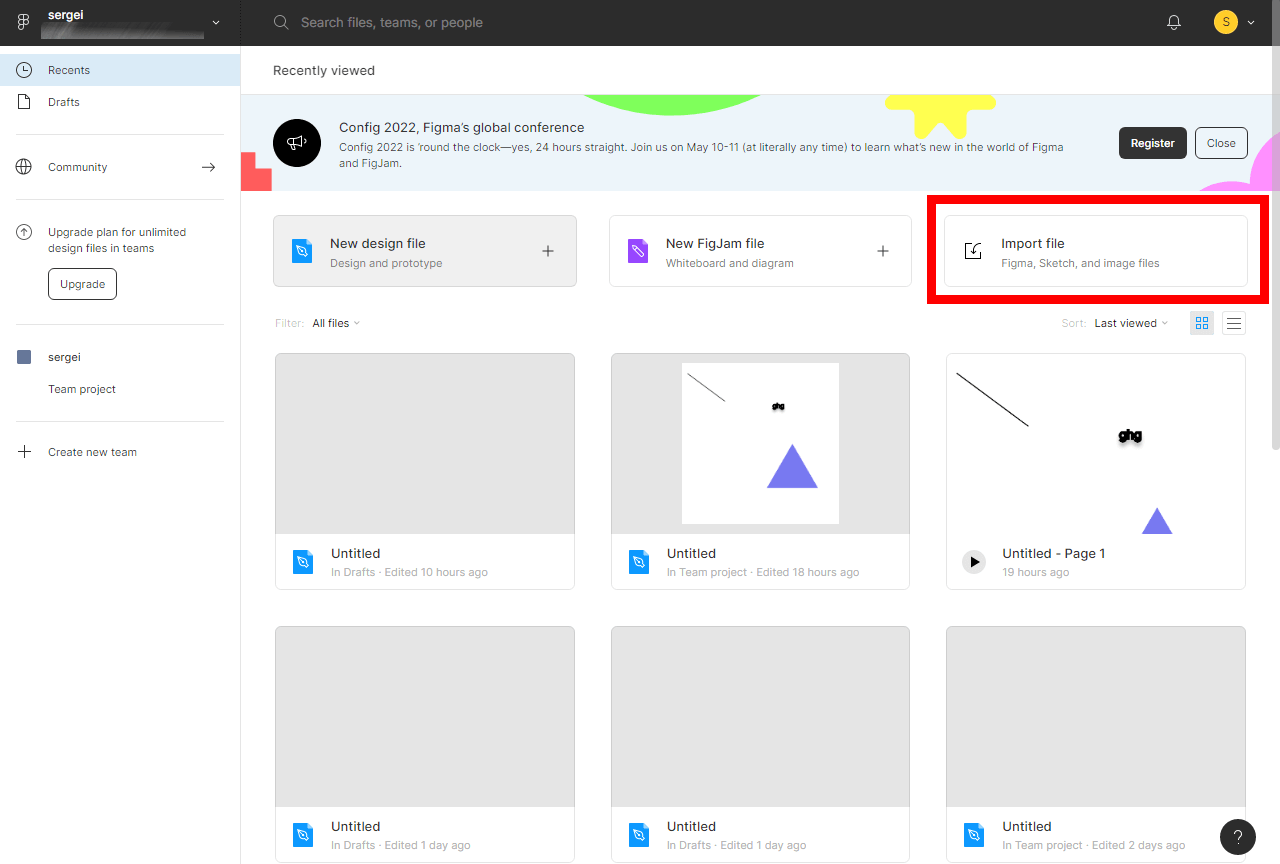
Task: Click file icon of Untitled edited 18 hours ago
Action: [639, 562]
